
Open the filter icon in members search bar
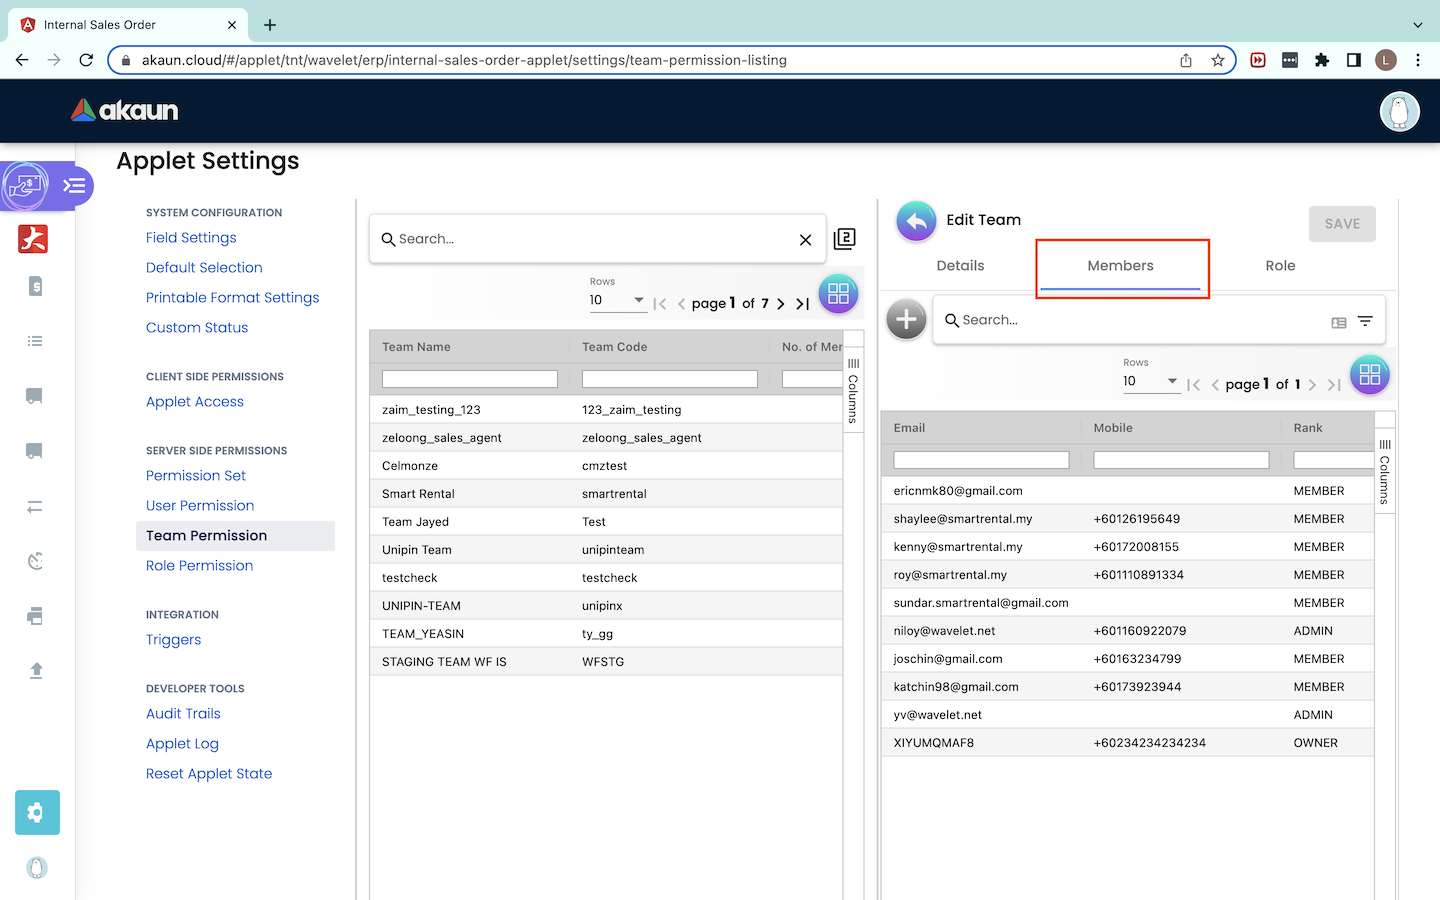pos(1365,321)
